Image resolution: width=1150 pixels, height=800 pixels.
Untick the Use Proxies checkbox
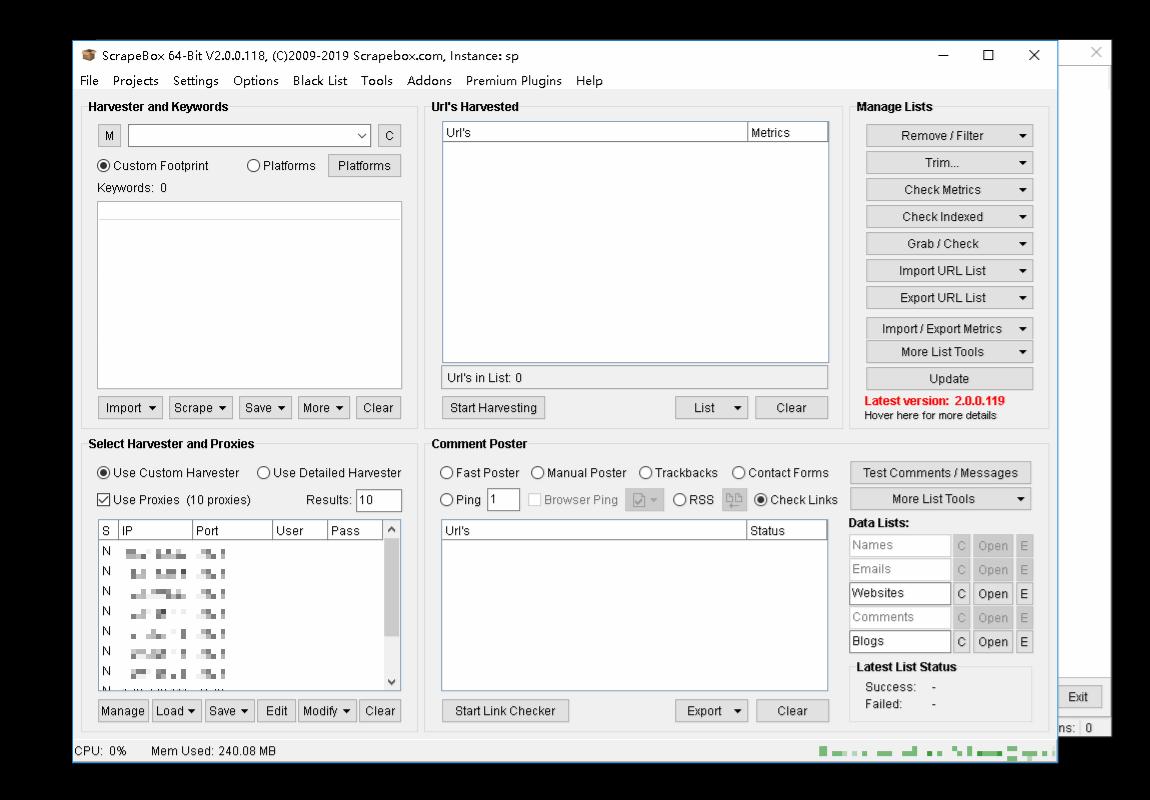(104, 500)
